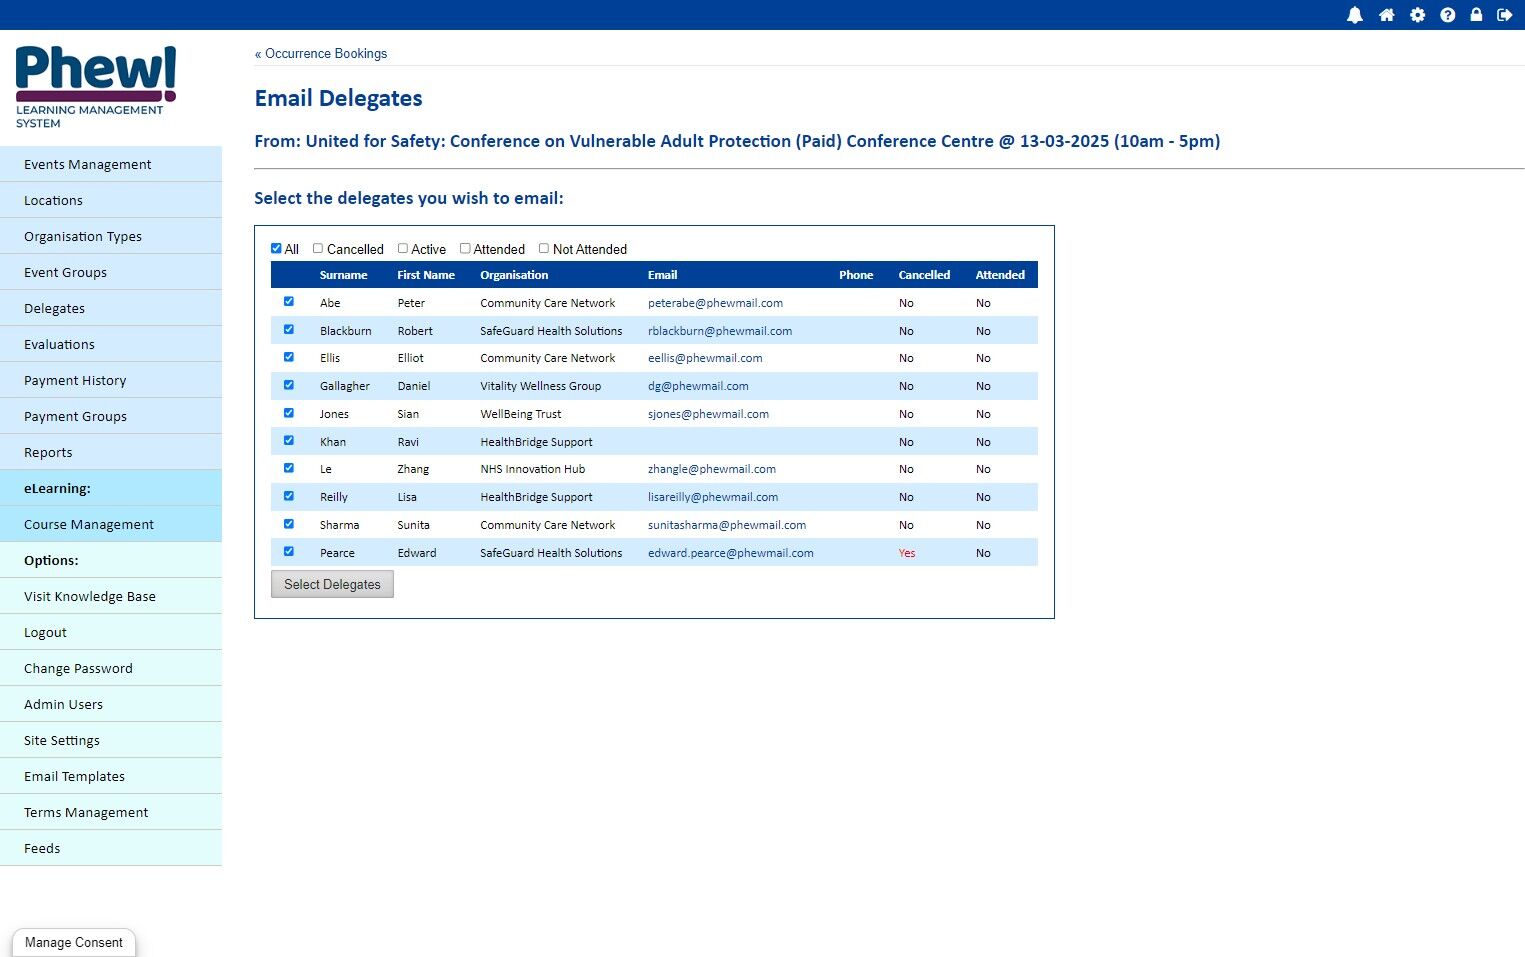Uncheck the checkbox for Robert Blackburn
The height and width of the screenshot is (957, 1525).
(289, 329)
